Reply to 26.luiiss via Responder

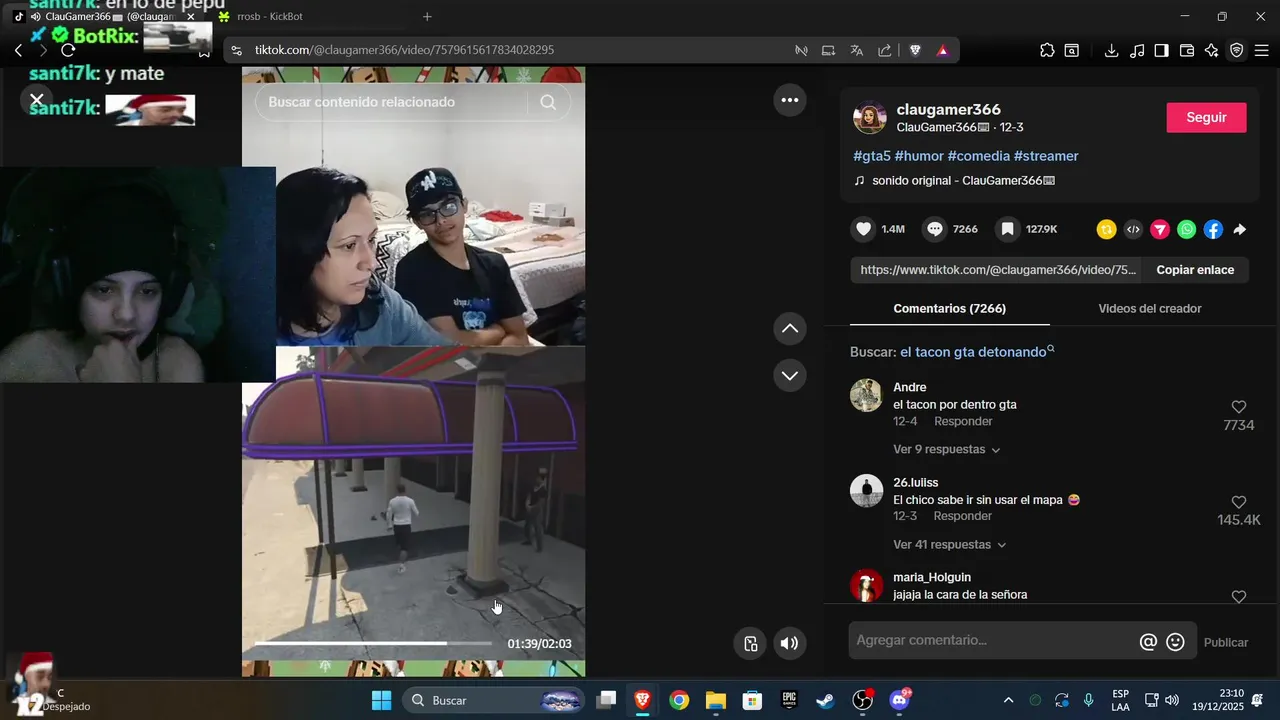[x=962, y=516]
